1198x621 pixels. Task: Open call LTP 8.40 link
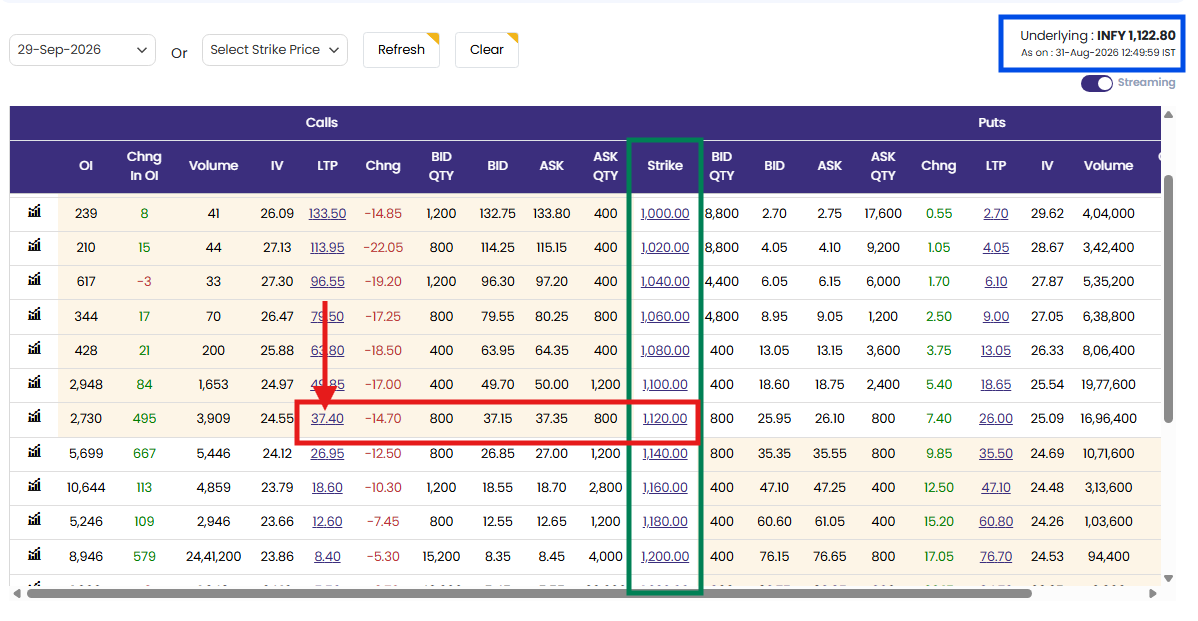pos(327,557)
